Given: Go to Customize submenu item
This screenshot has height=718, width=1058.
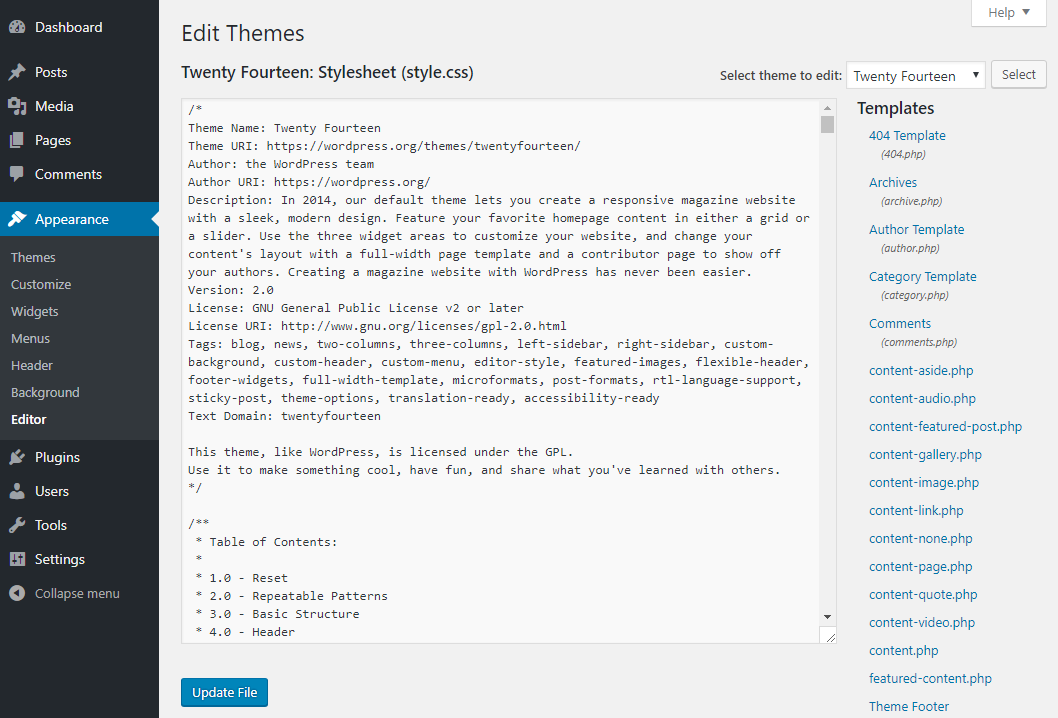Looking at the screenshot, I should pyautogui.click(x=41, y=284).
